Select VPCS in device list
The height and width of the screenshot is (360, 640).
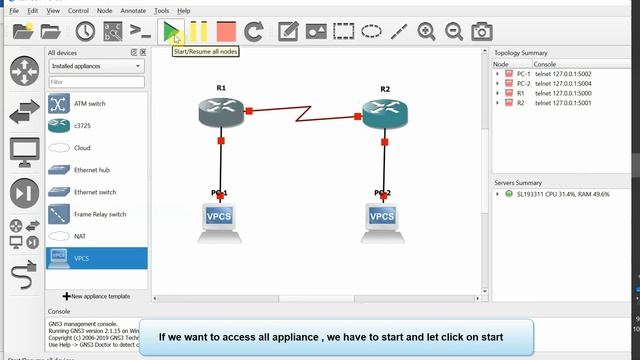tap(96, 258)
